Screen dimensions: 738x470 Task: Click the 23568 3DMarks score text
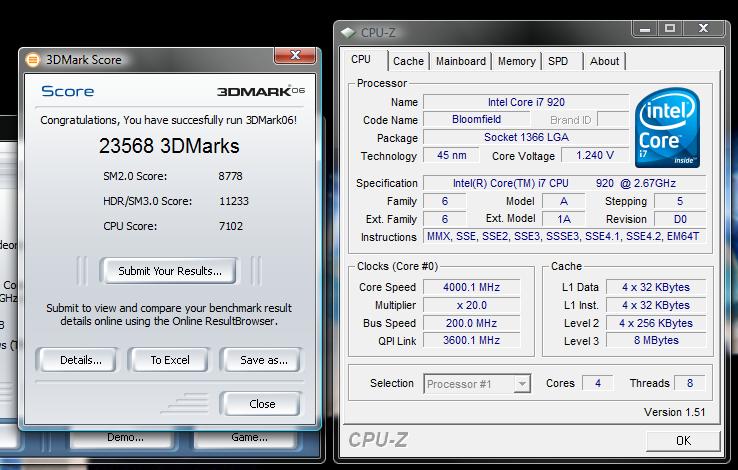[x=169, y=146]
